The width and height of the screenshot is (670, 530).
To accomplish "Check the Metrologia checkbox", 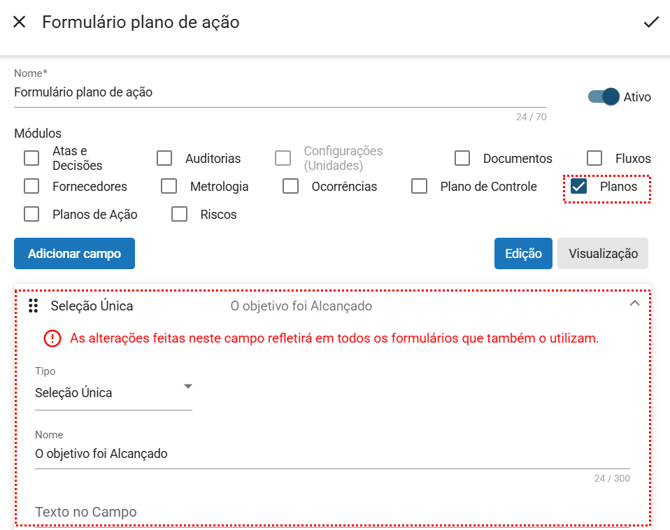I will [x=169, y=186].
